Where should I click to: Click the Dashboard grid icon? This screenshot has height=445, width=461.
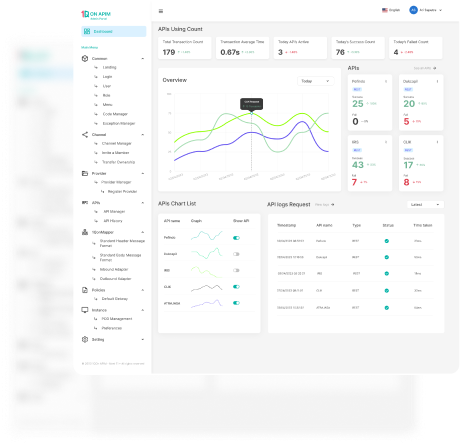pyautogui.click(x=87, y=31)
